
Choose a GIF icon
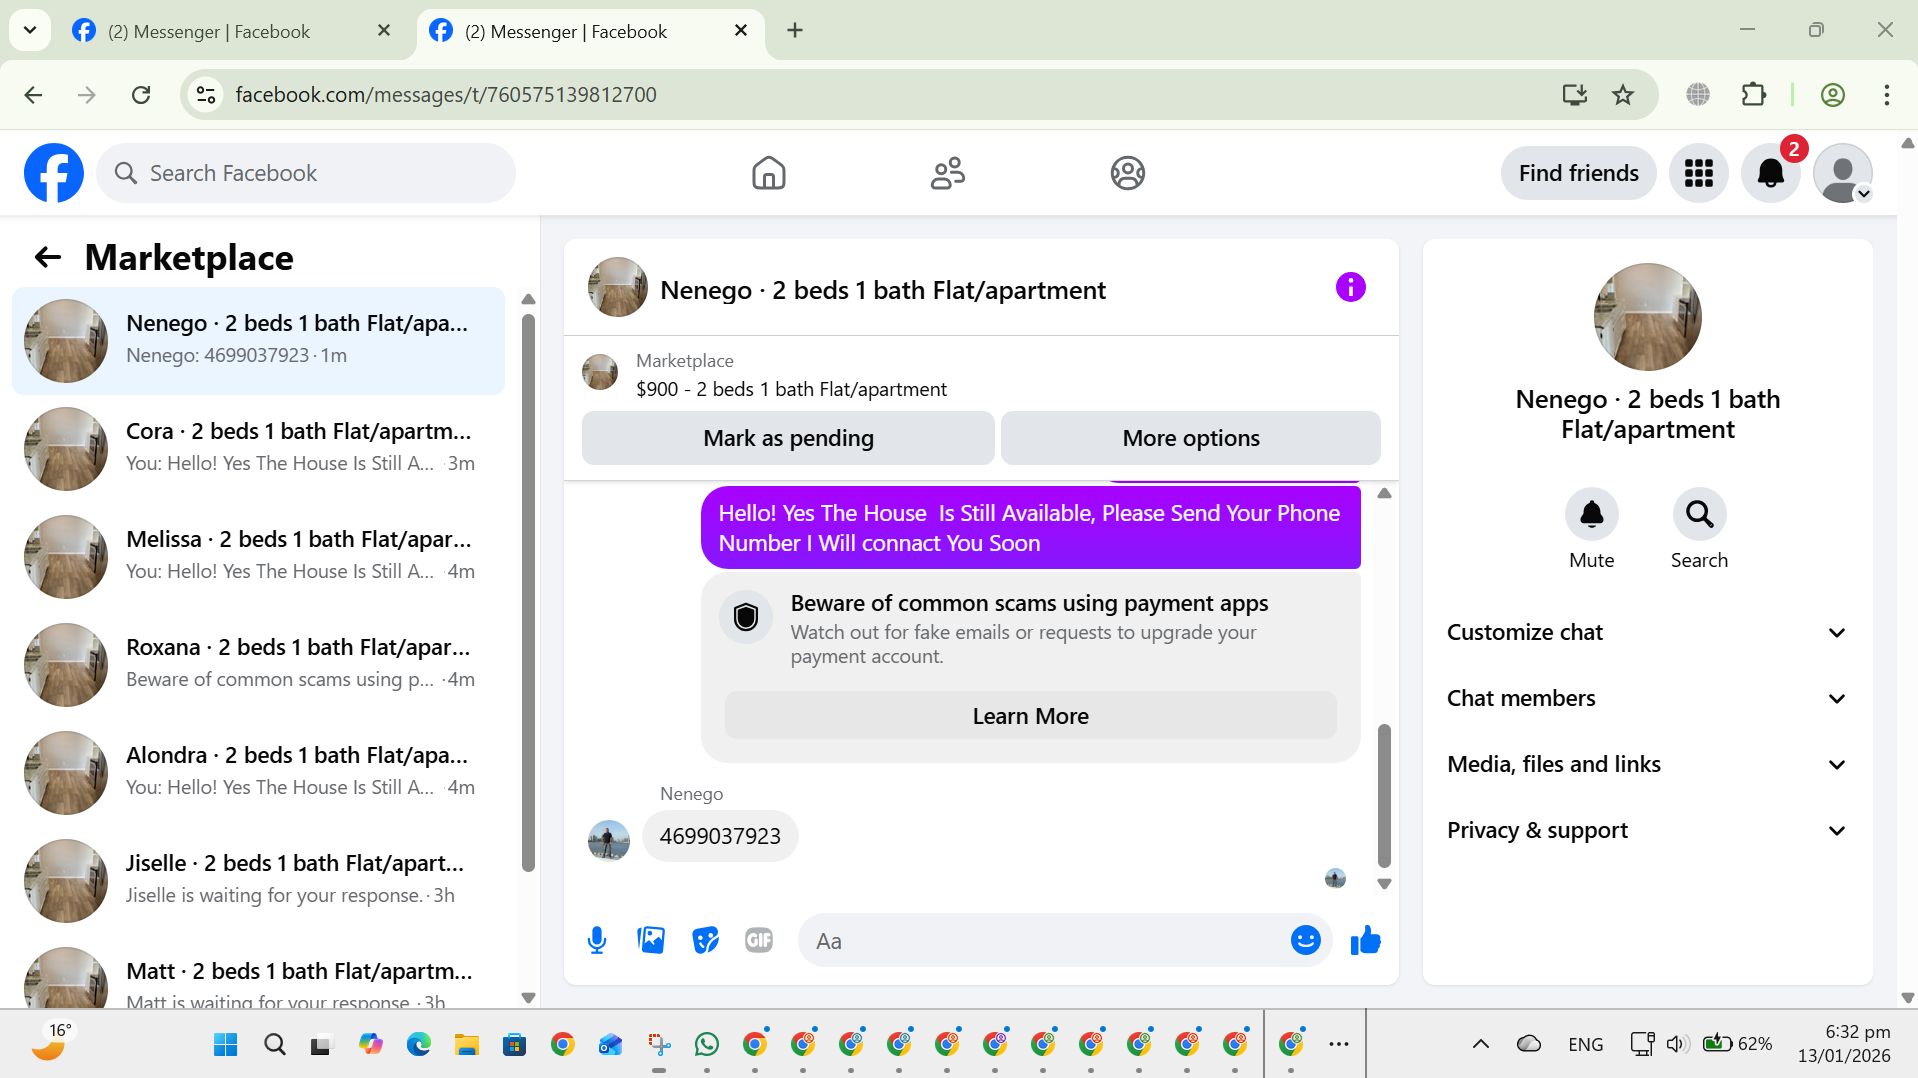click(759, 940)
